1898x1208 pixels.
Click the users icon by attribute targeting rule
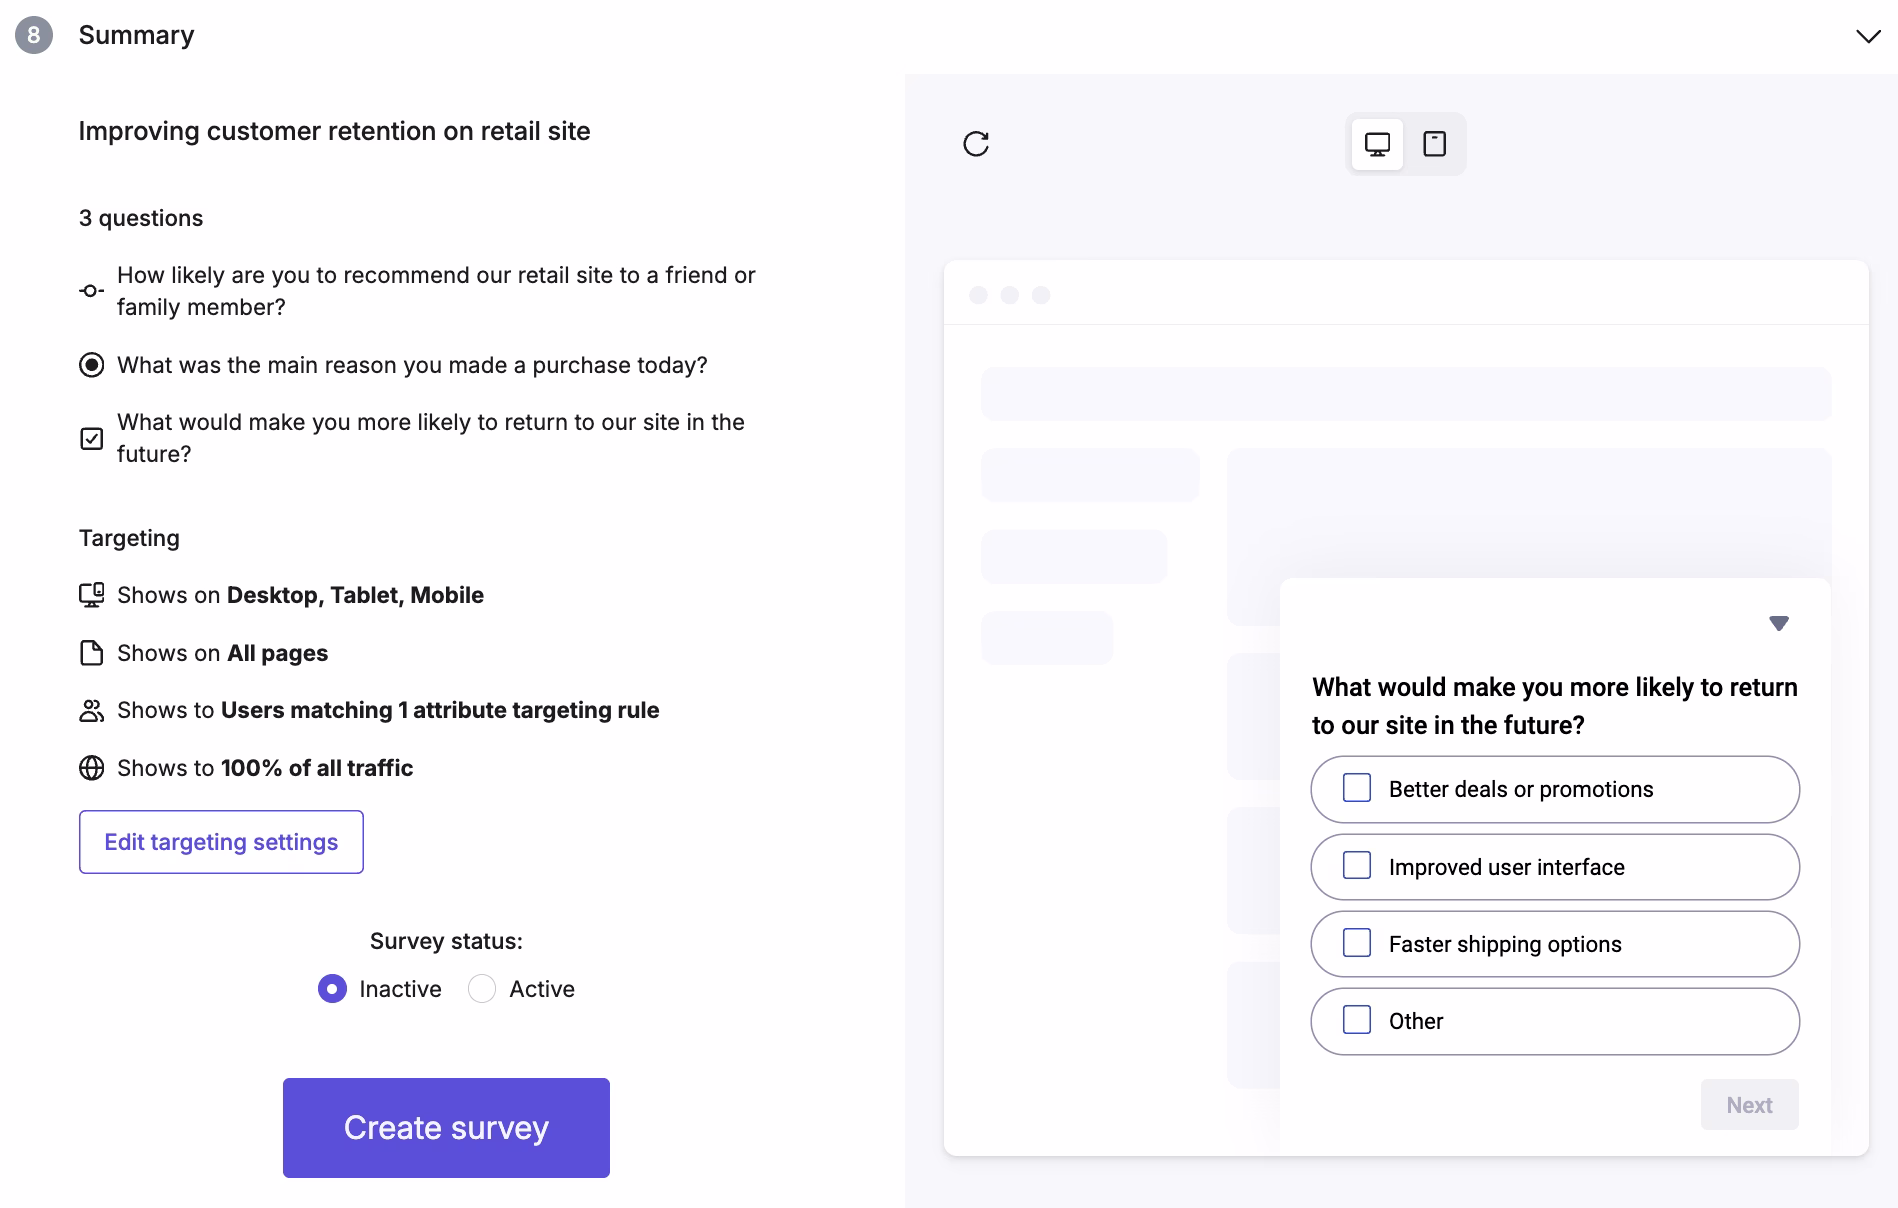tap(91, 710)
